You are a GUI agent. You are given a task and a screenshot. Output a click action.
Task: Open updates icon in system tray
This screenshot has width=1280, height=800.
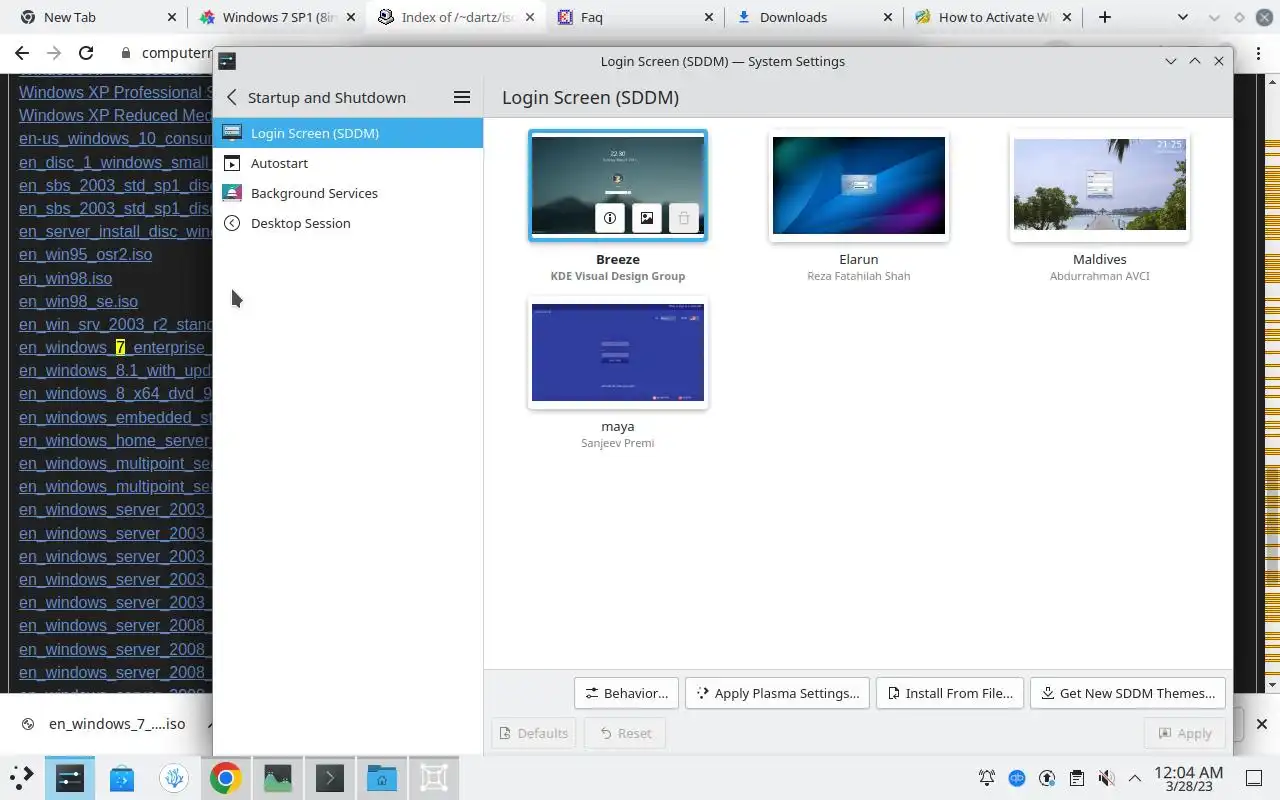tap(1047, 777)
